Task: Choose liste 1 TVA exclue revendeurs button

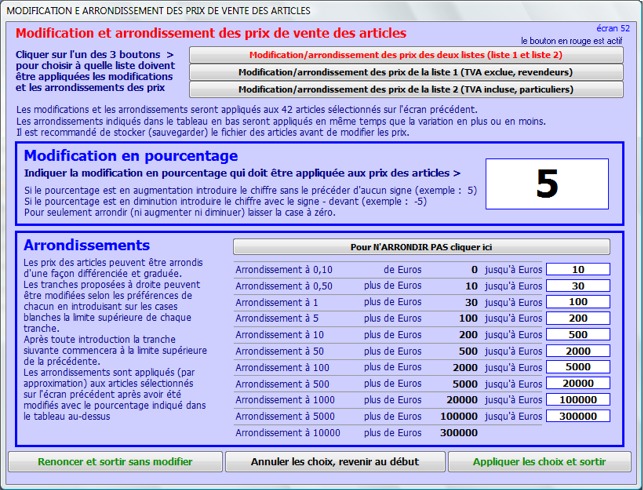Action: point(406,72)
